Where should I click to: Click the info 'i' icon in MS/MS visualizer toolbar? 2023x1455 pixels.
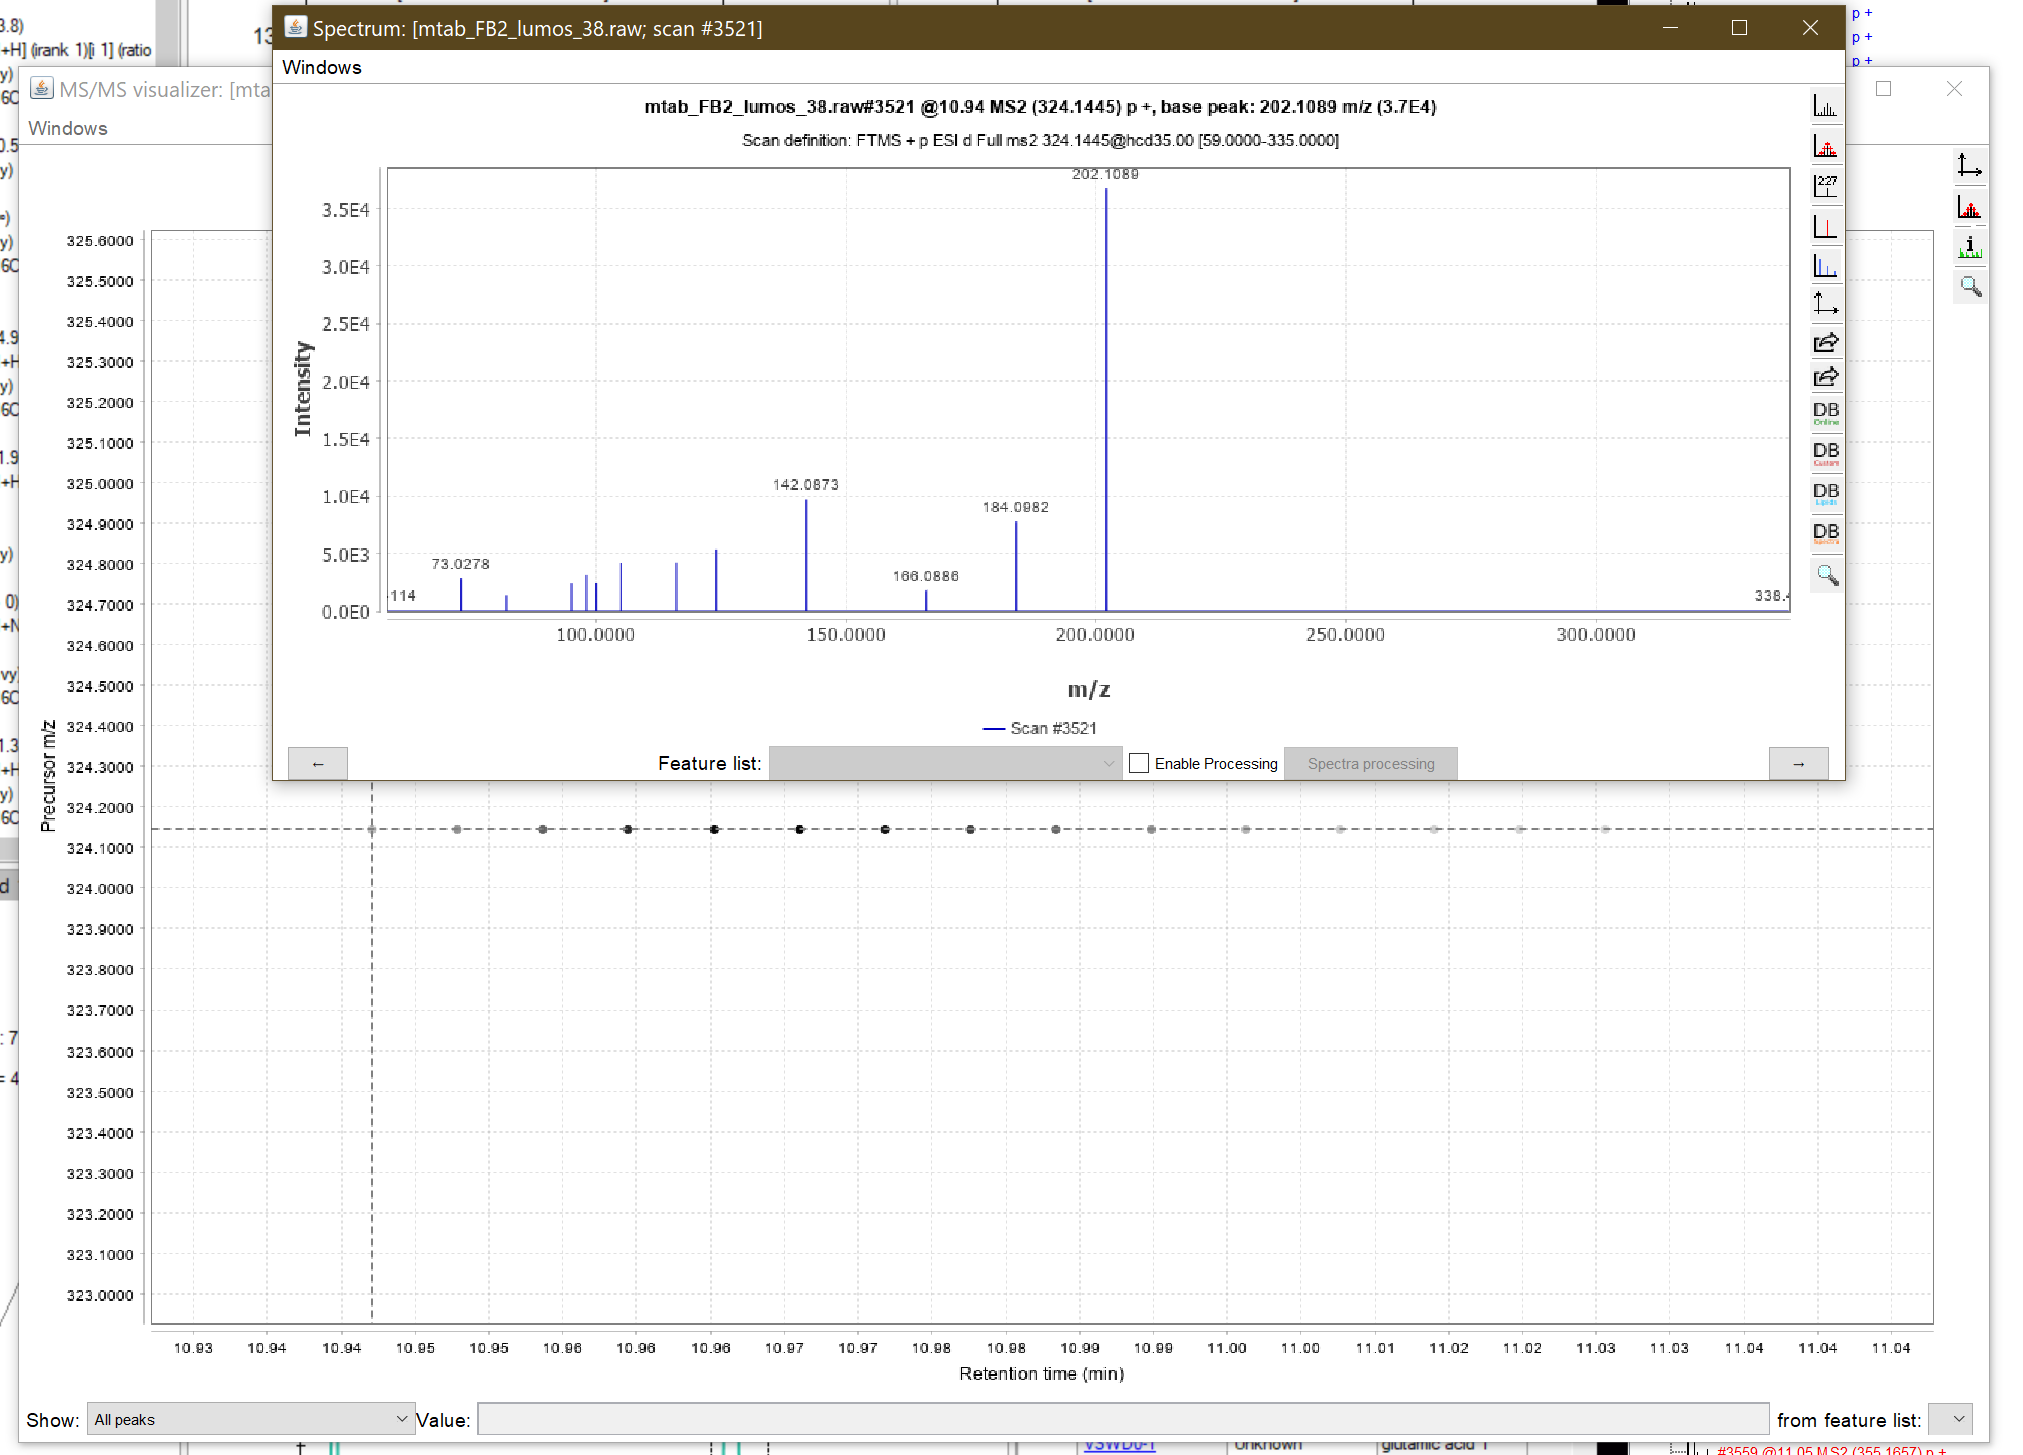coord(1969,247)
